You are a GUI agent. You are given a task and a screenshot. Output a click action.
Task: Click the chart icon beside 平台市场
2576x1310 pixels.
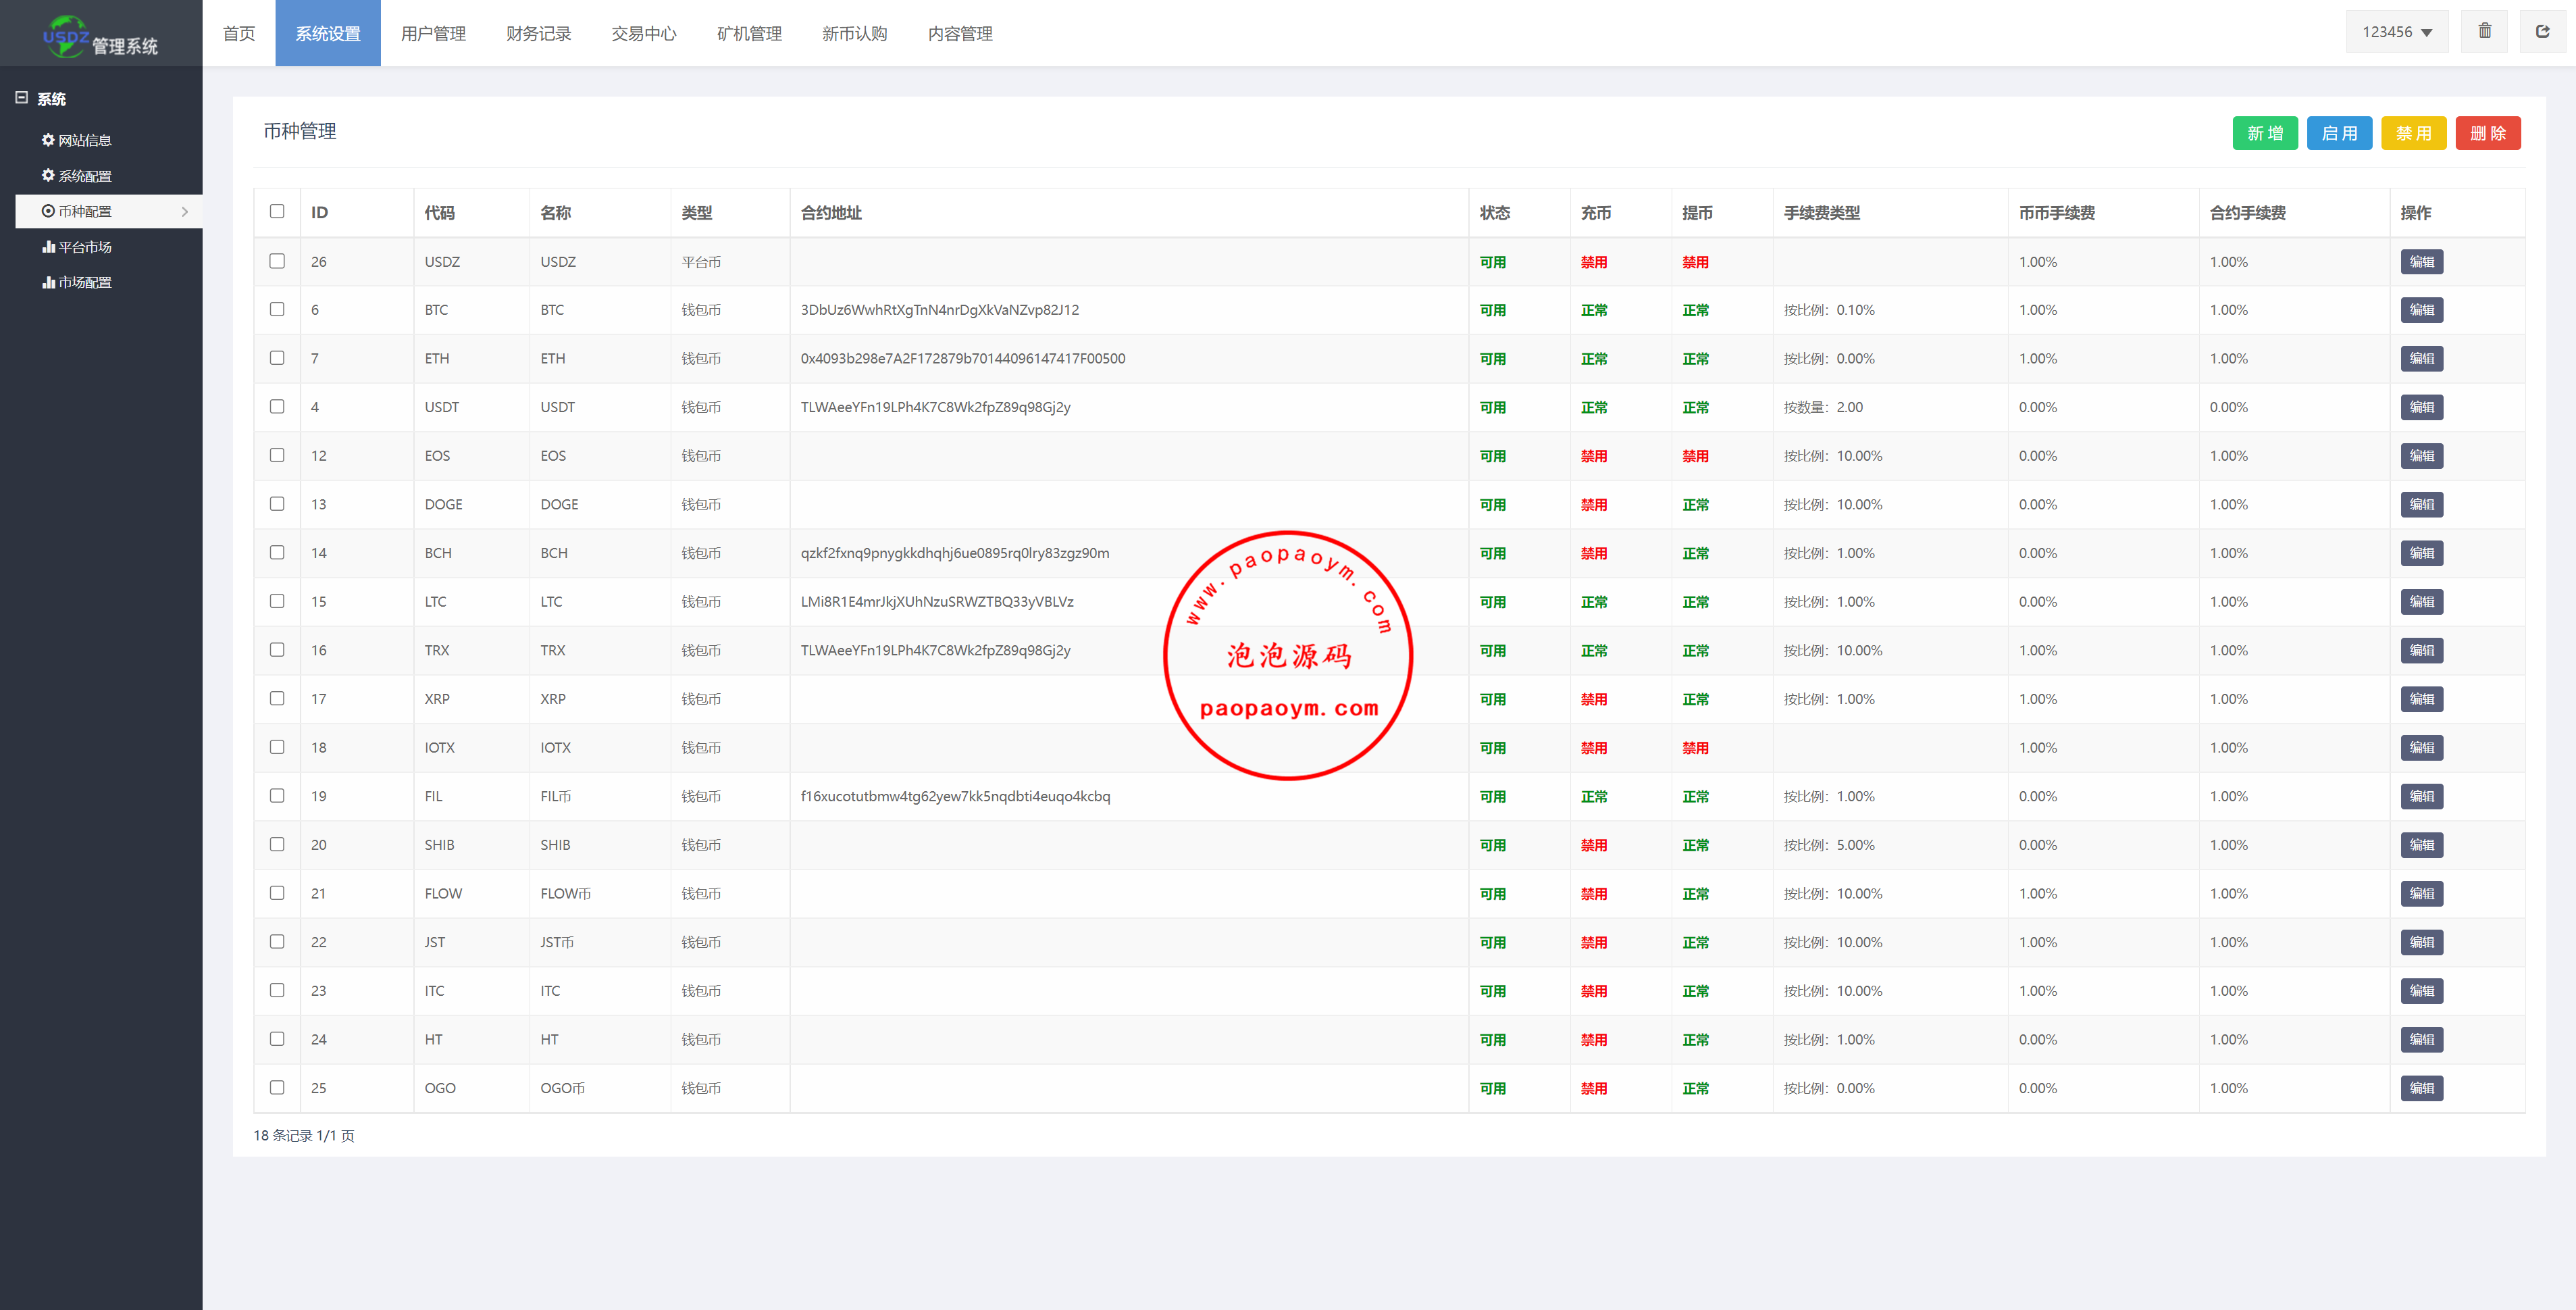(47, 247)
